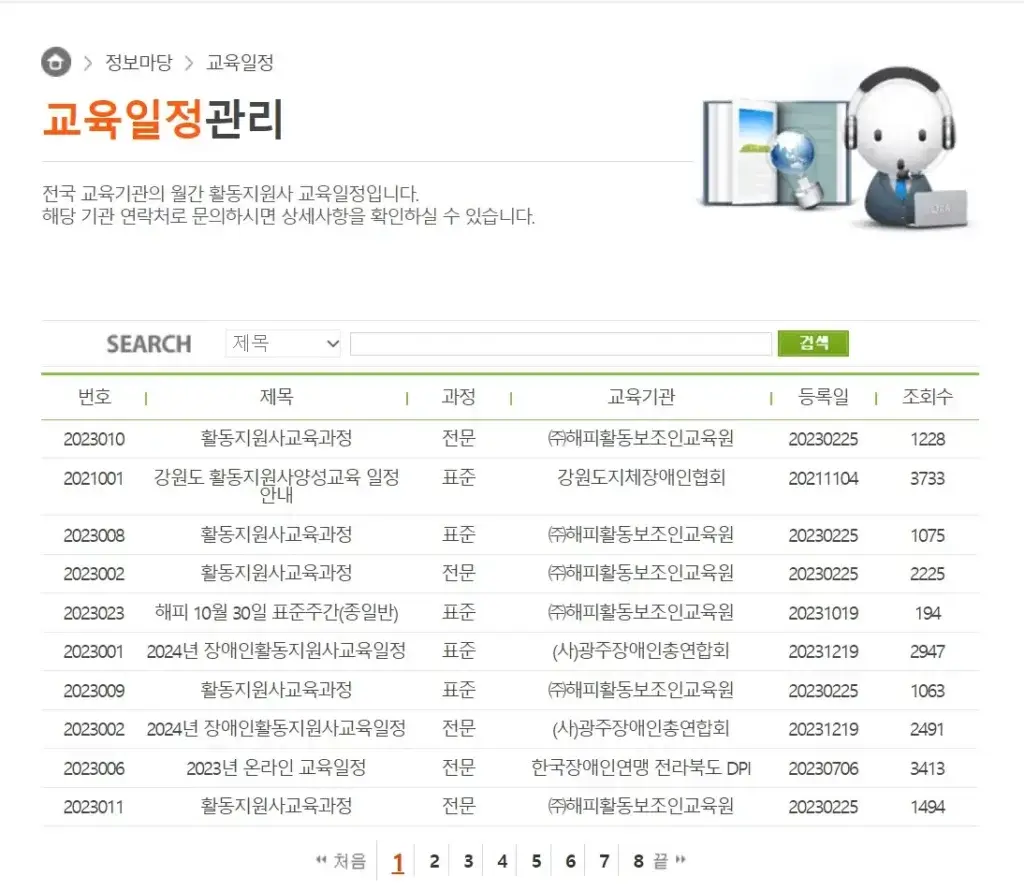The image size is (1024, 891).
Task: Jump to last page via 끝
Action: [670, 861]
